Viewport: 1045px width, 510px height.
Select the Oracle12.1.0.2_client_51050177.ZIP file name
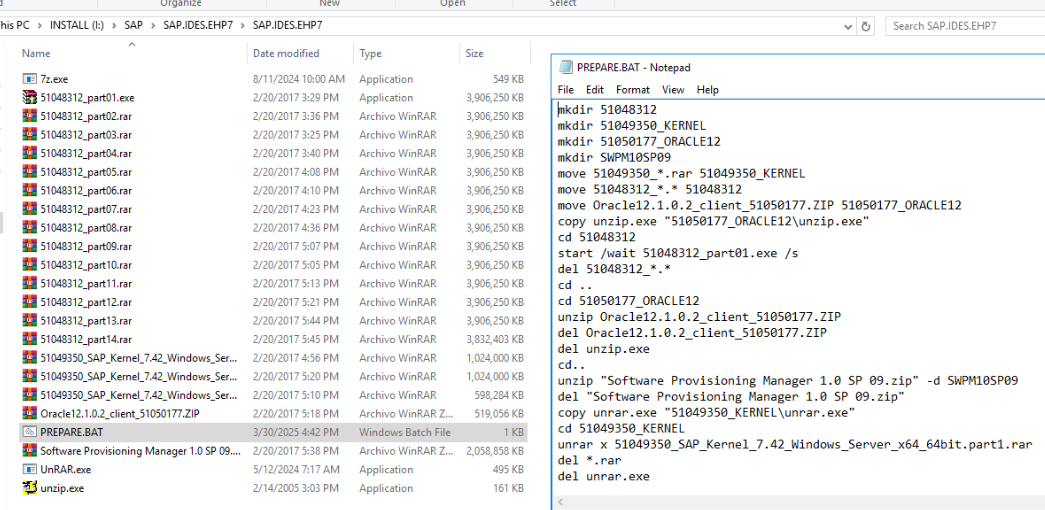click(120, 413)
